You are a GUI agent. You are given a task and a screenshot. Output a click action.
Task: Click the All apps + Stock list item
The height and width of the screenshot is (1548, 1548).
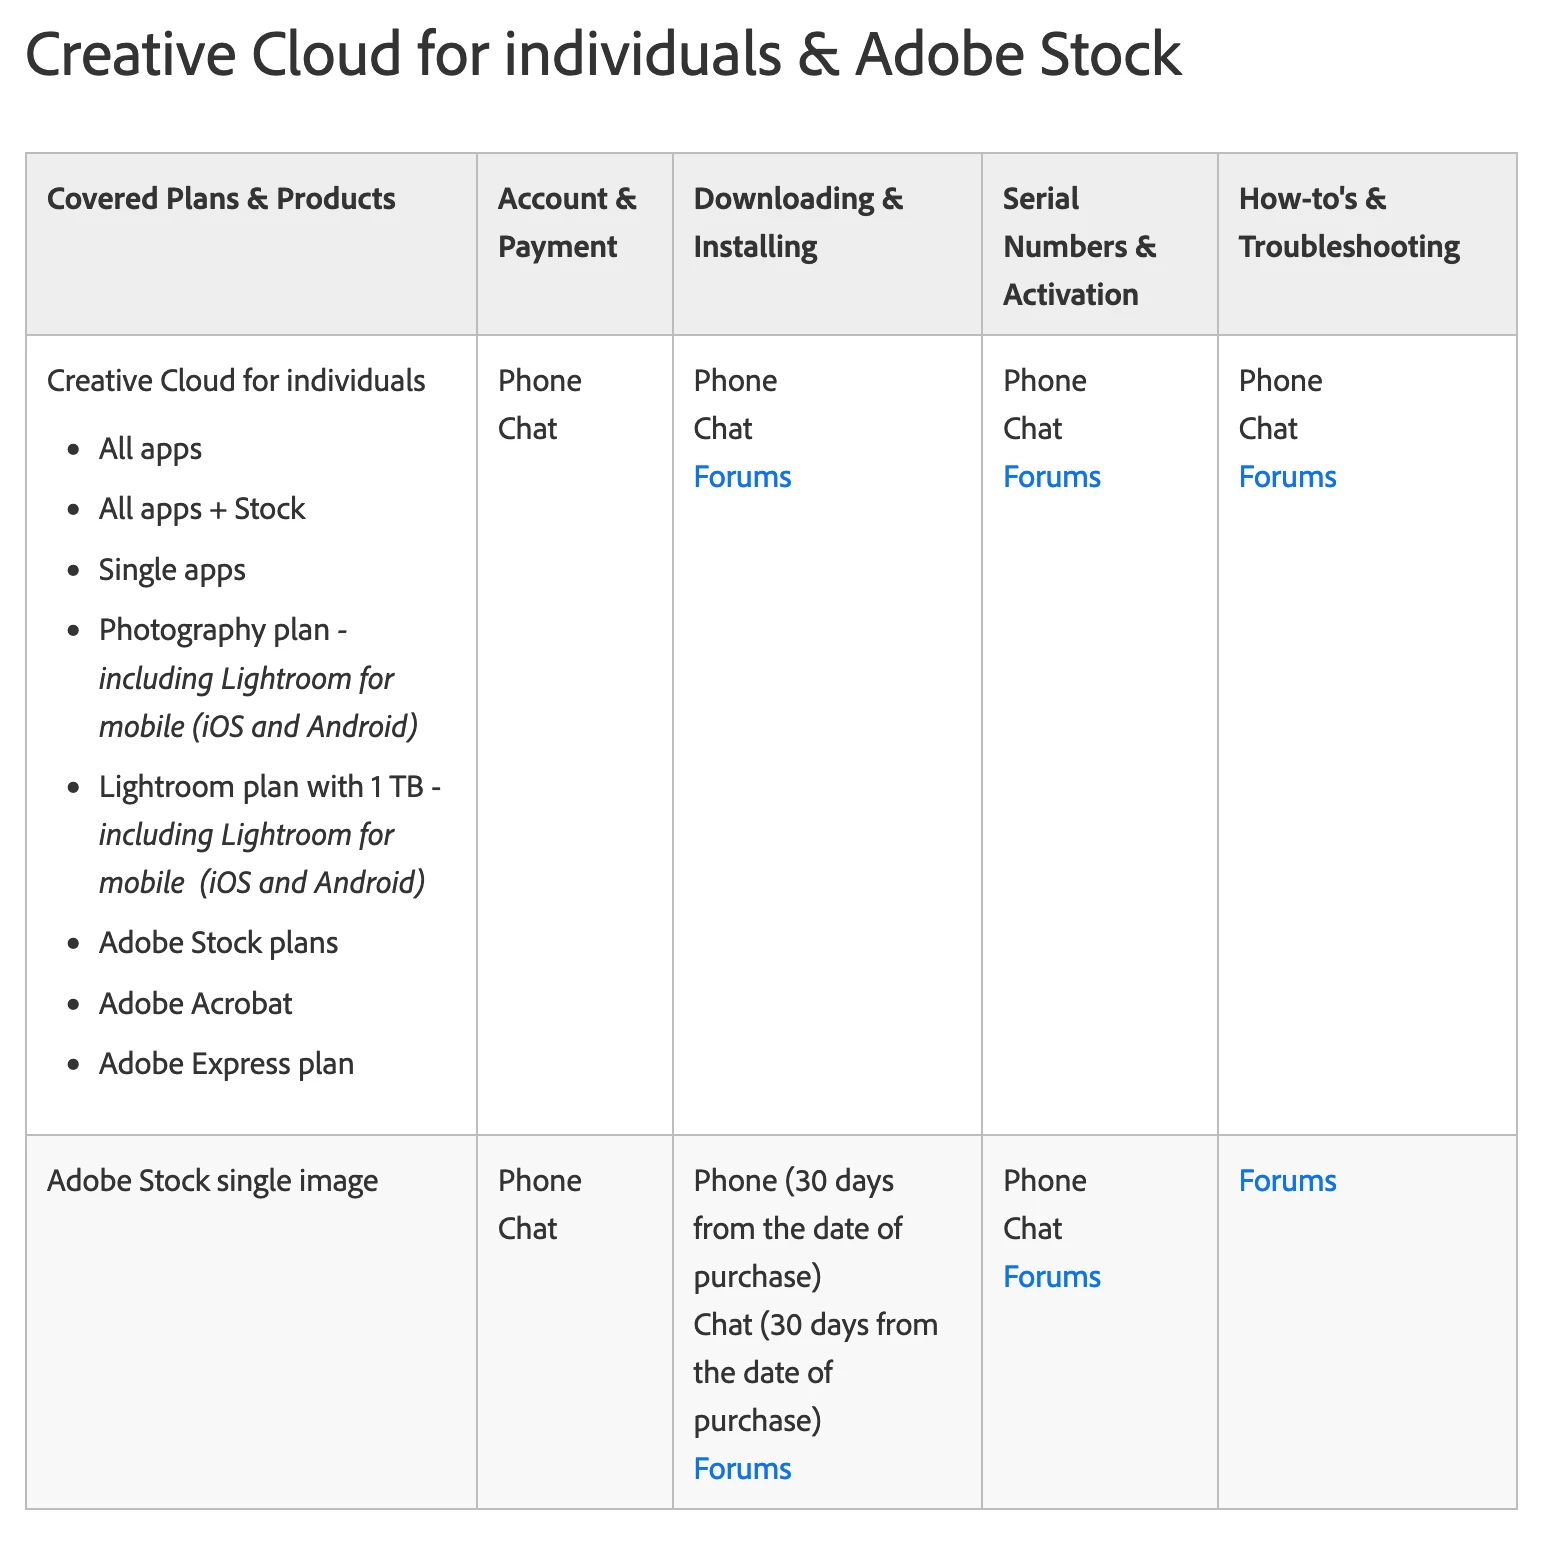coord(202,509)
